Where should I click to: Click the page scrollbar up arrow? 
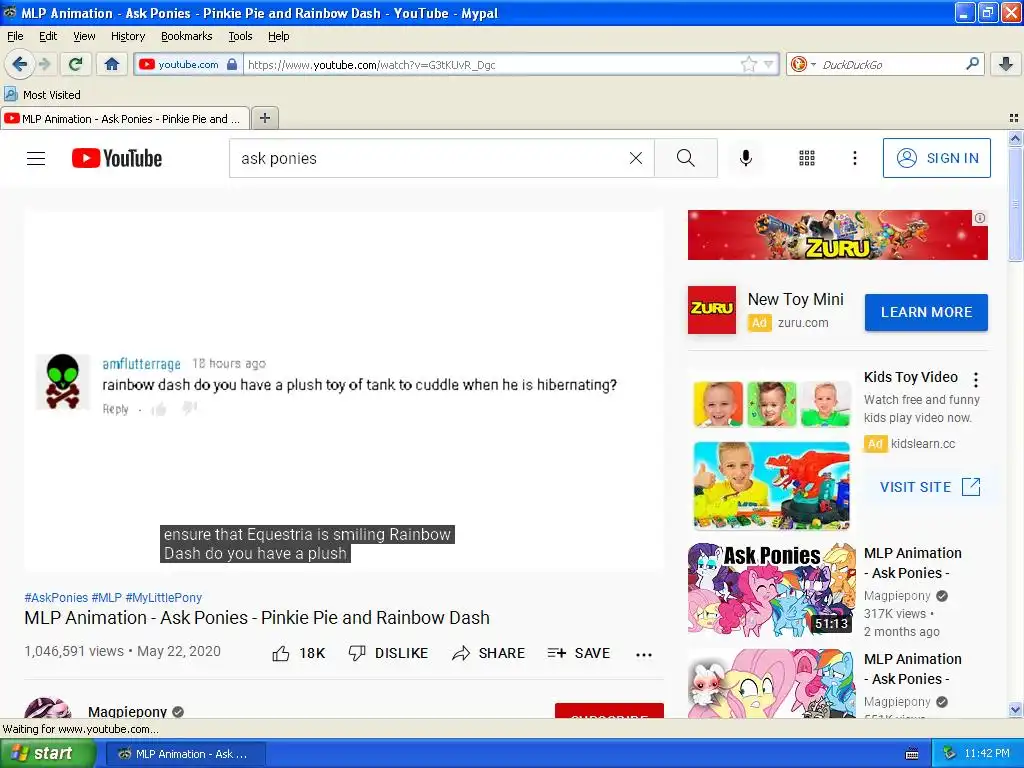[x=1015, y=138]
